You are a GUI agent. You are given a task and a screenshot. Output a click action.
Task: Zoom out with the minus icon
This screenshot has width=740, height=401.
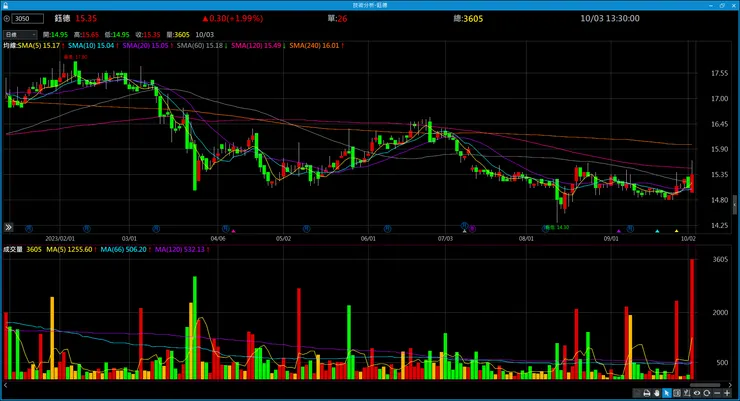coord(717,393)
